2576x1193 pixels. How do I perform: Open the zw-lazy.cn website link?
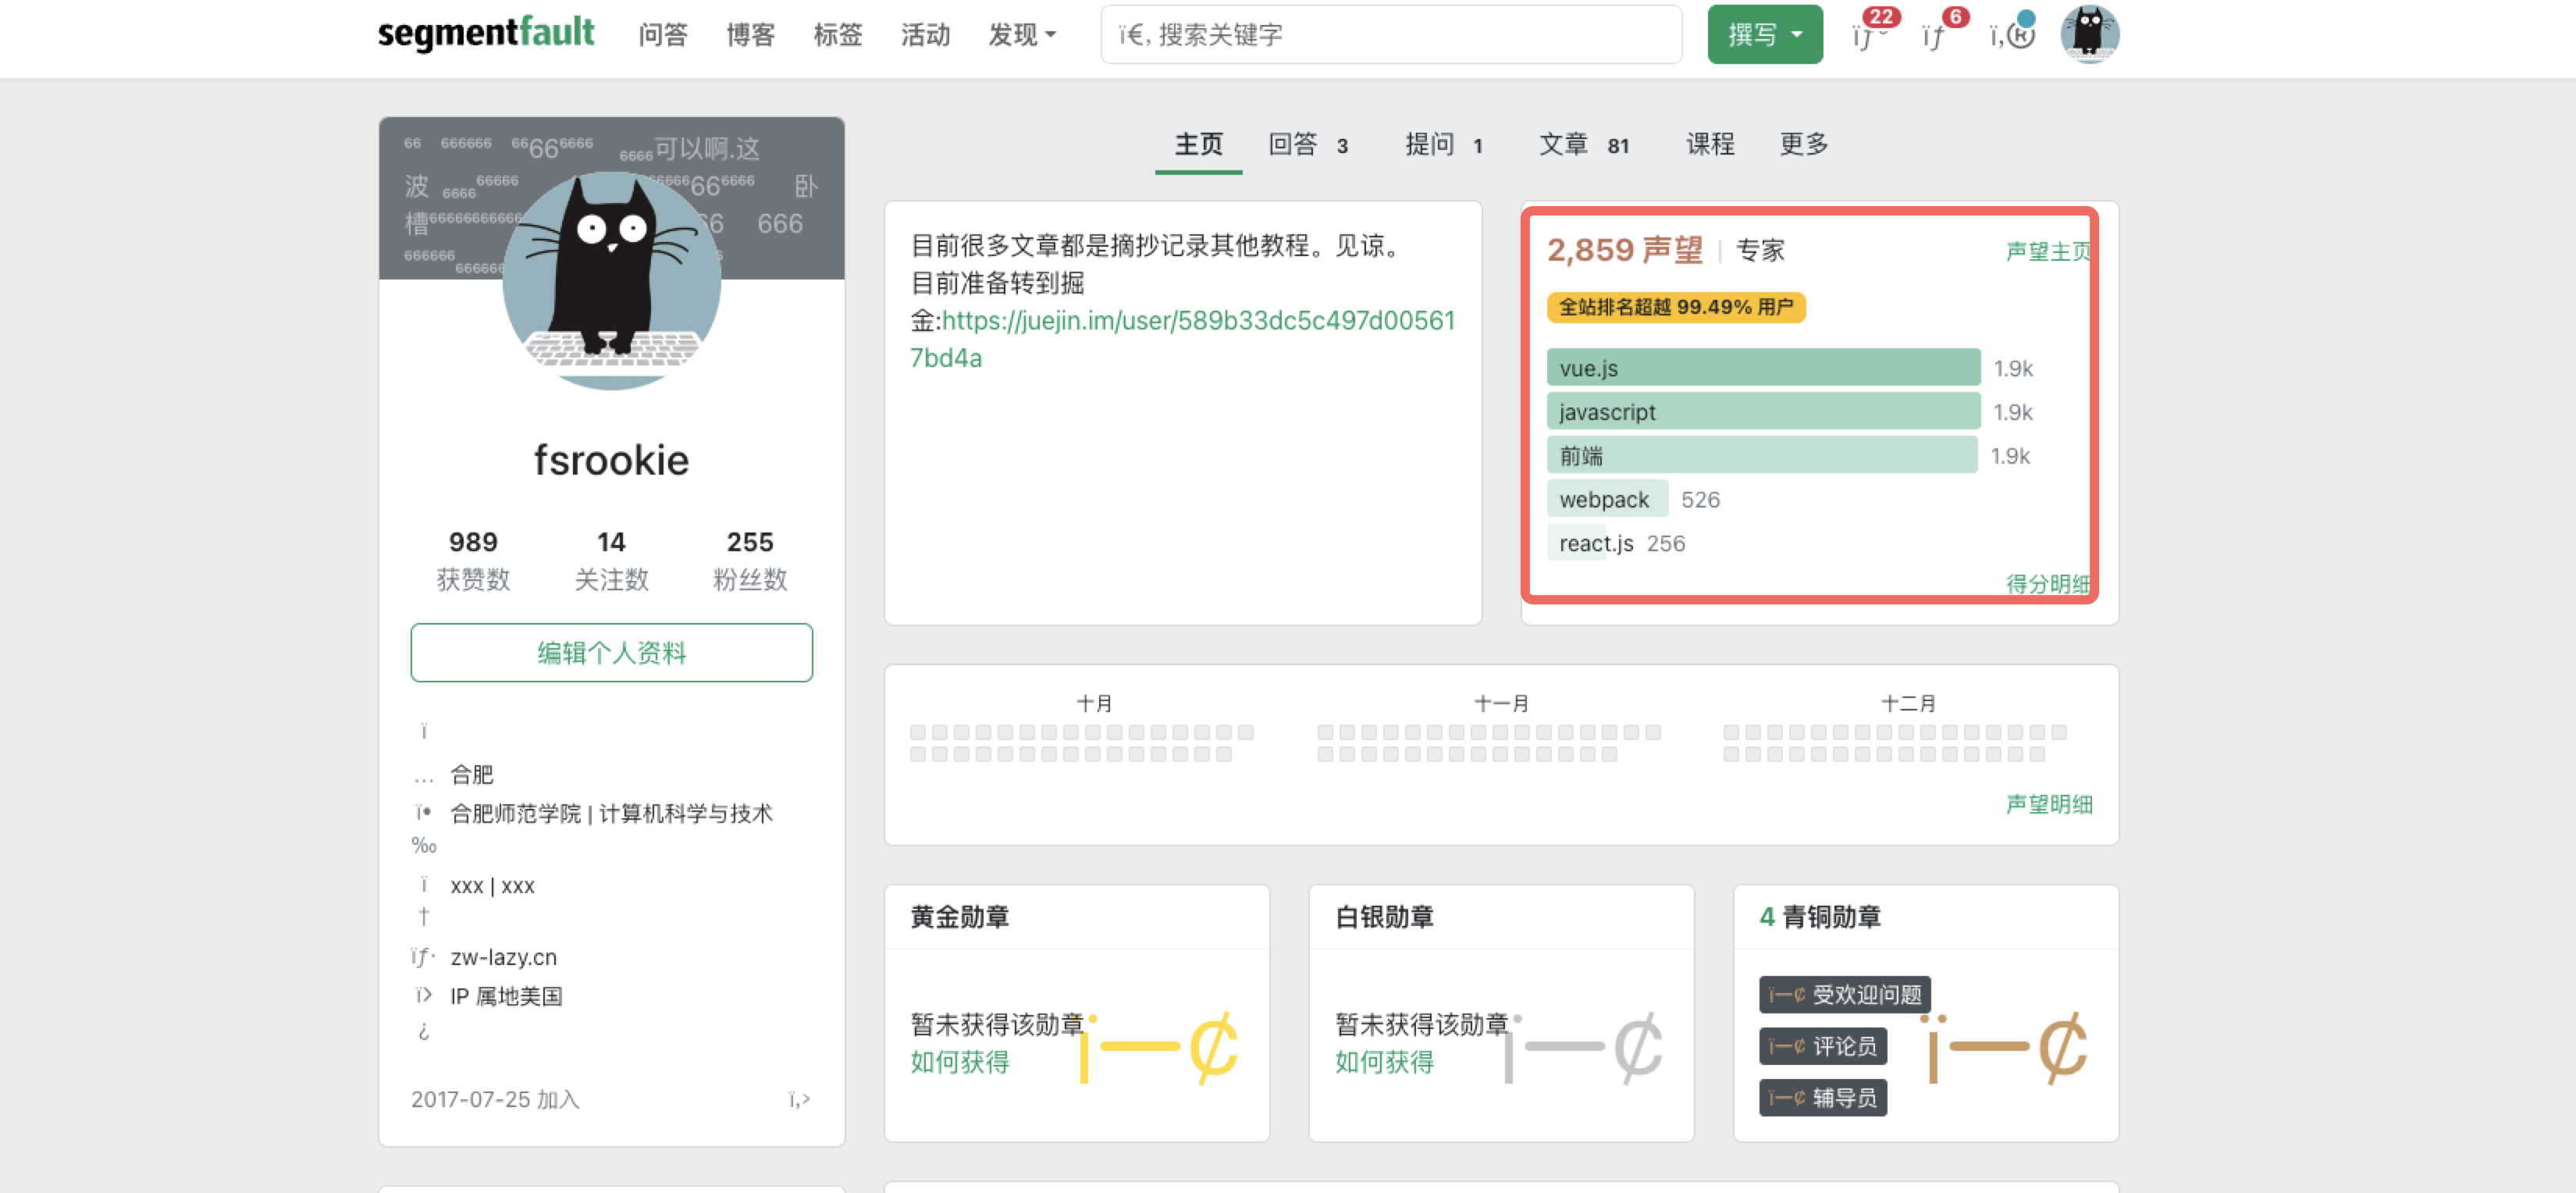point(503,957)
